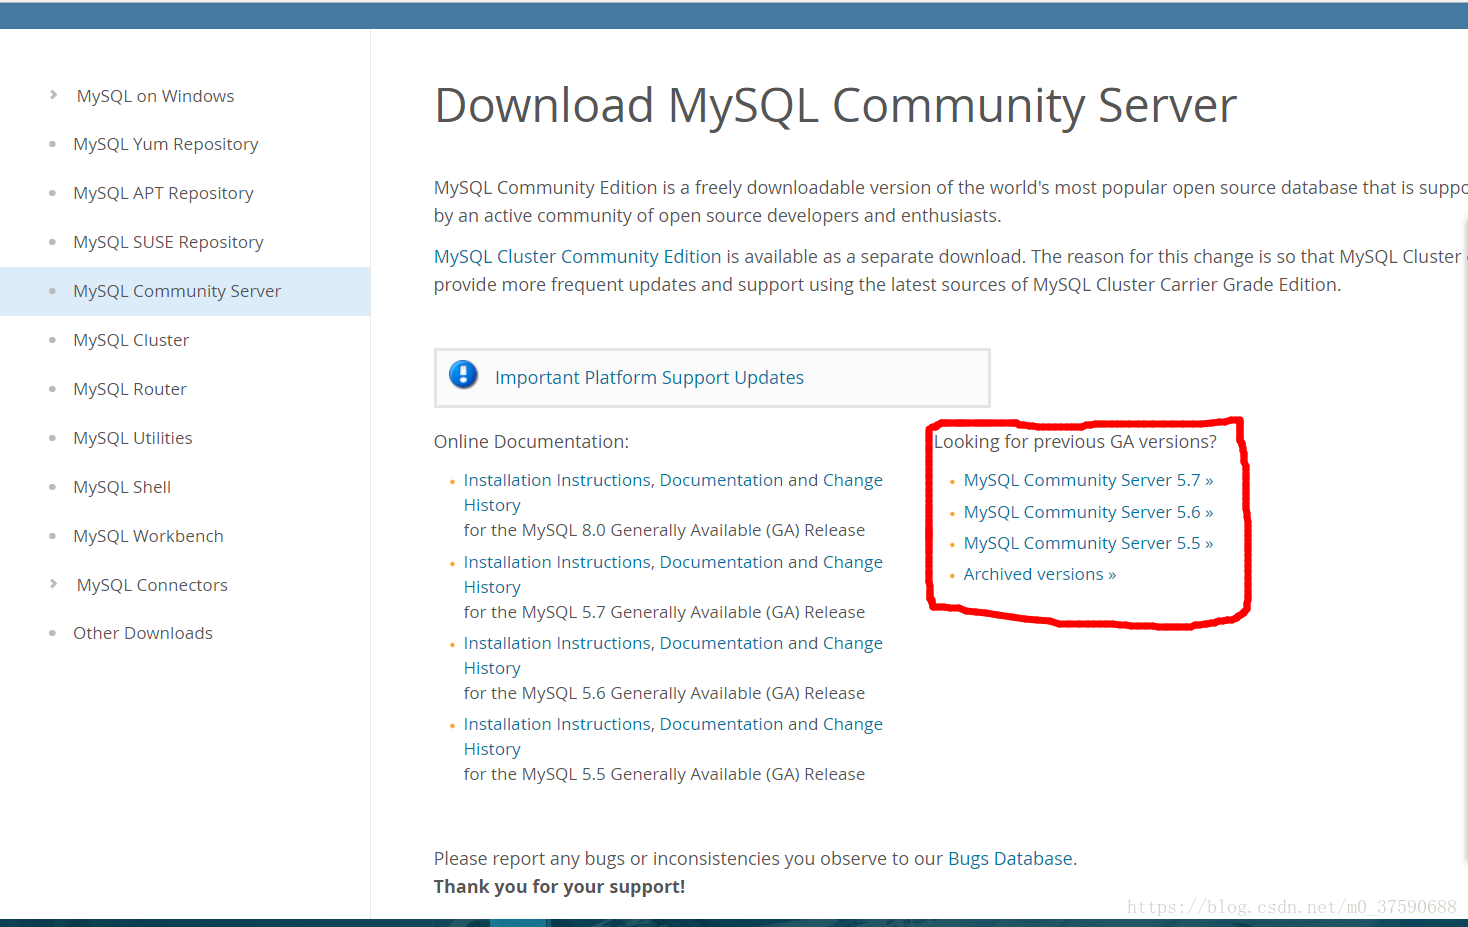Open the Archived versions link

1040,574
